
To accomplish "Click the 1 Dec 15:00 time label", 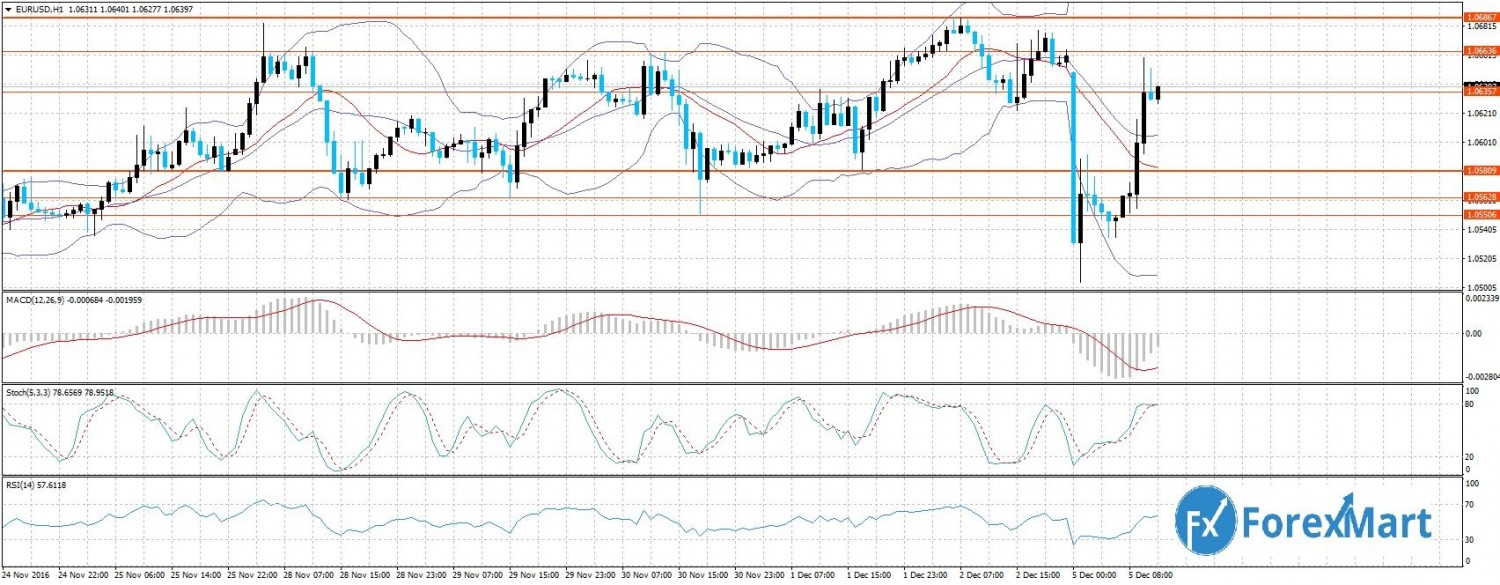I will [x=868, y=575].
